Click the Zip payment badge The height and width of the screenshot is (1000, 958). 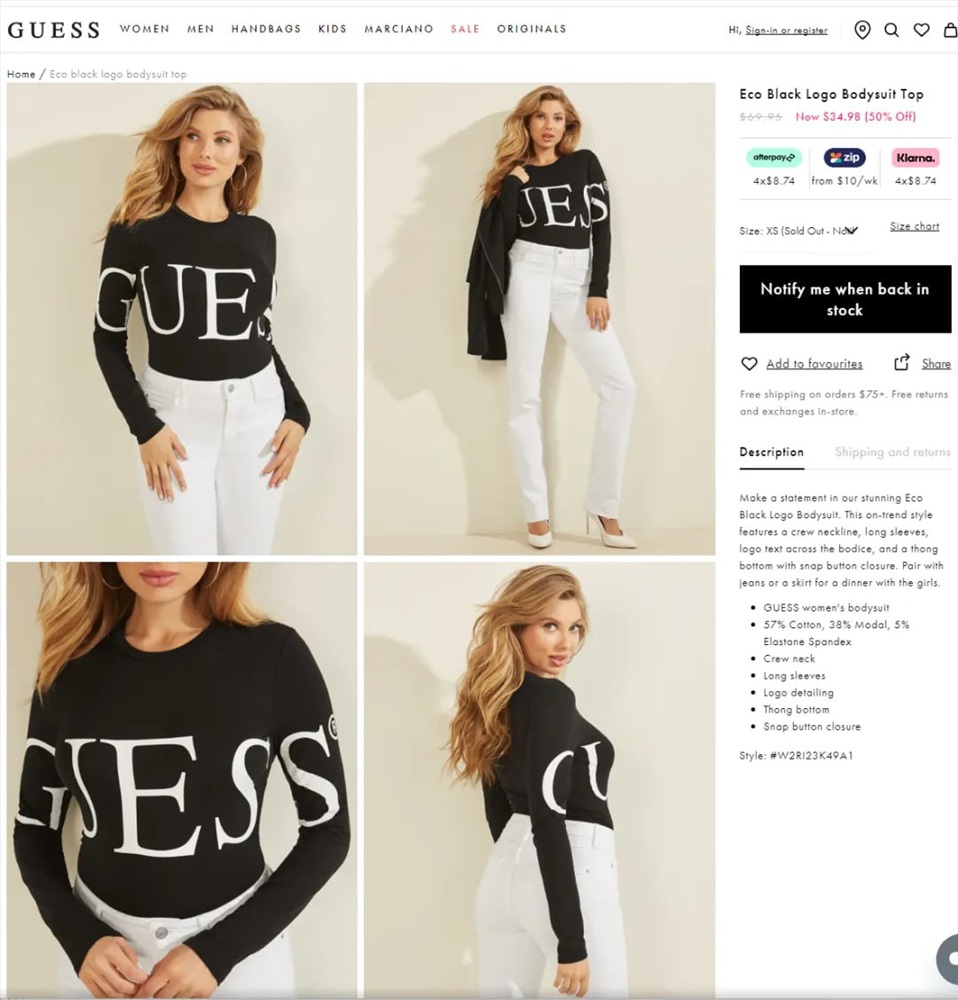844,158
